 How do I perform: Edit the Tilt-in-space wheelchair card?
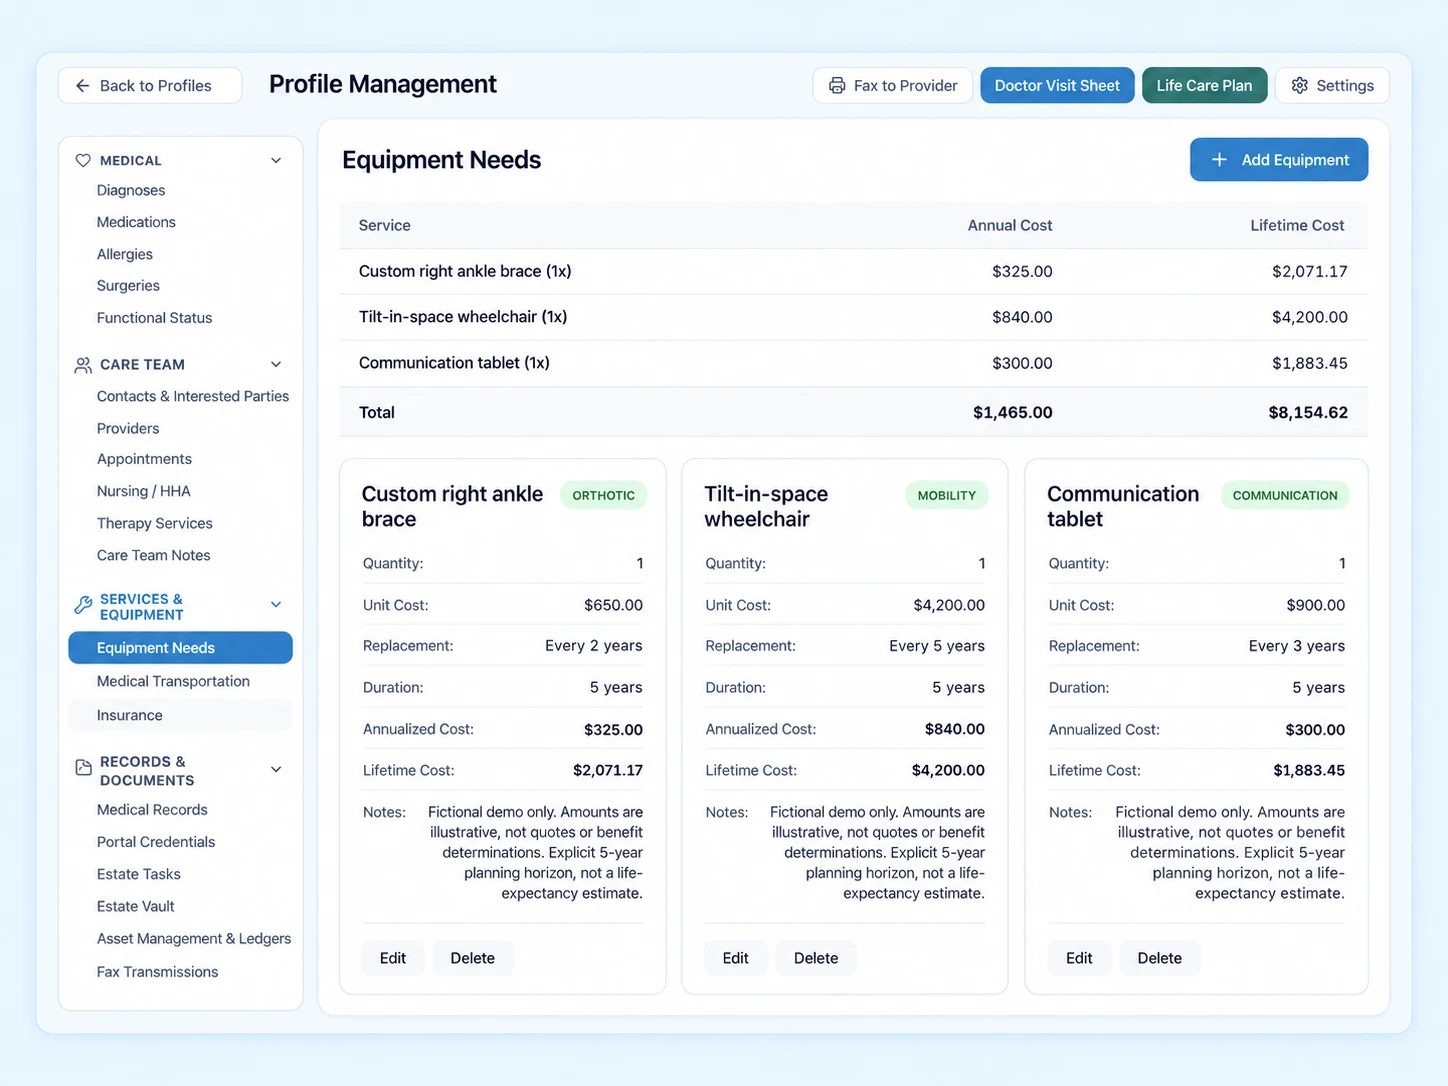click(x=735, y=958)
